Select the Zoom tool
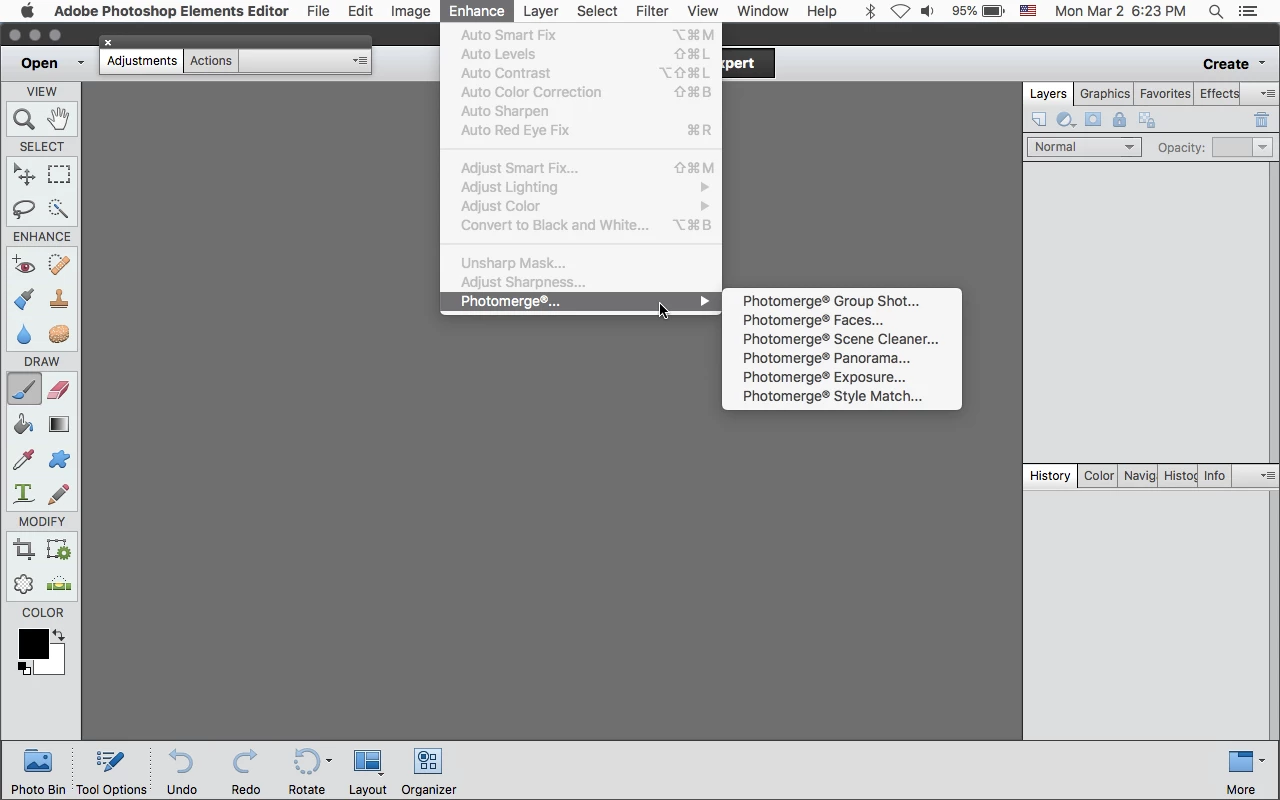Image resolution: width=1280 pixels, height=800 pixels. click(x=24, y=120)
